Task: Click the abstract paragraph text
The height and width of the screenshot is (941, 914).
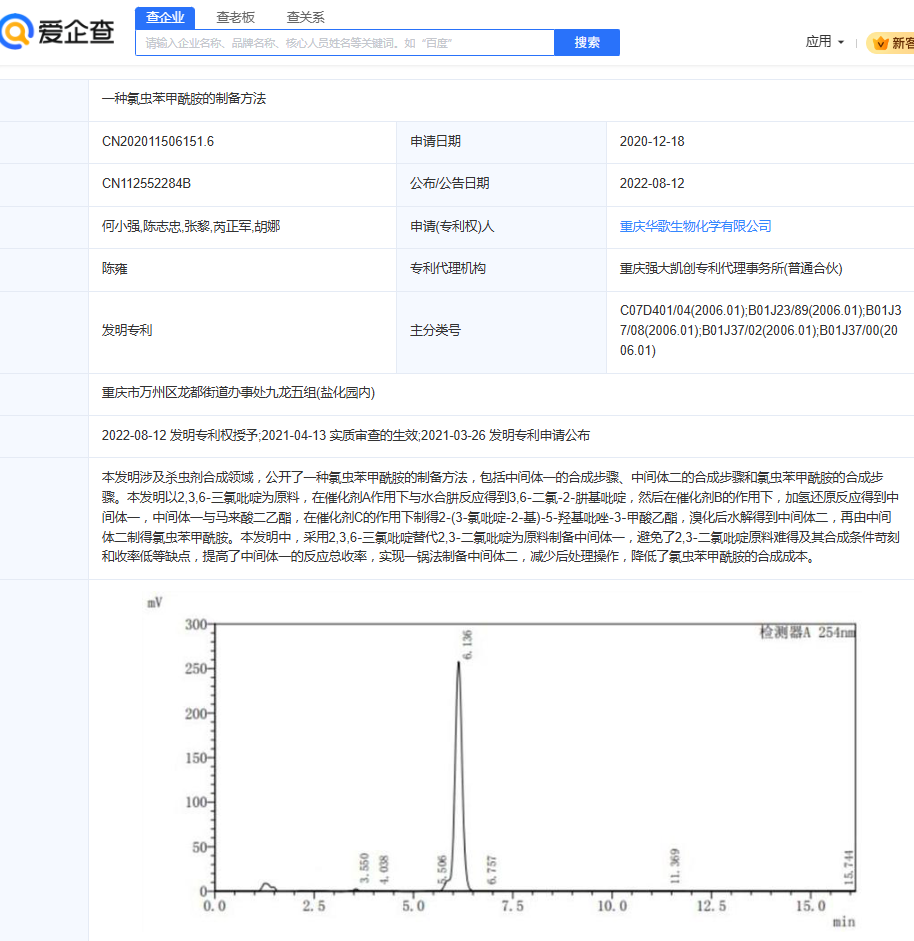Action: coord(501,517)
